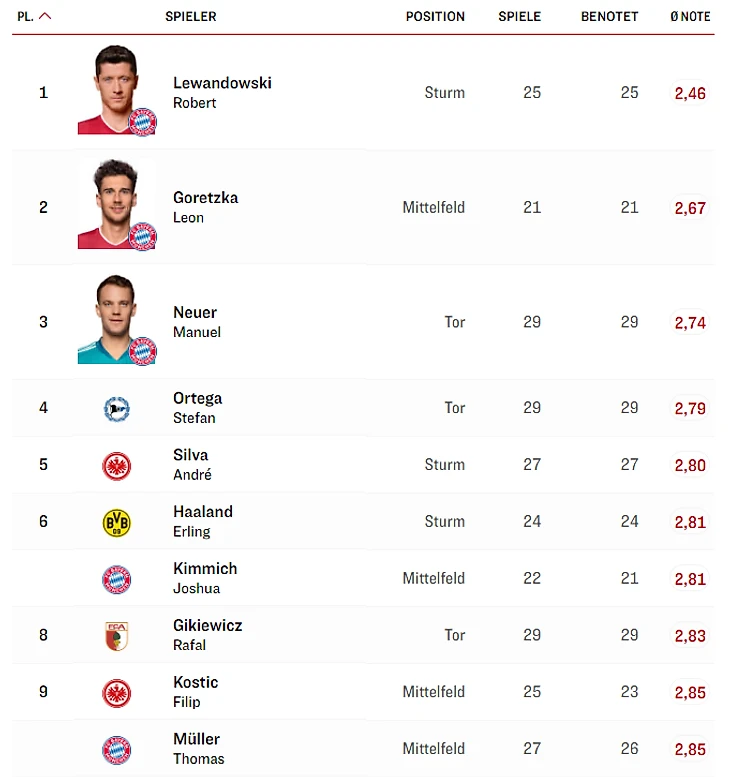Sort table by Ø NOTE column
The width and height of the screenshot is (730, 777).
pos(690,16)
